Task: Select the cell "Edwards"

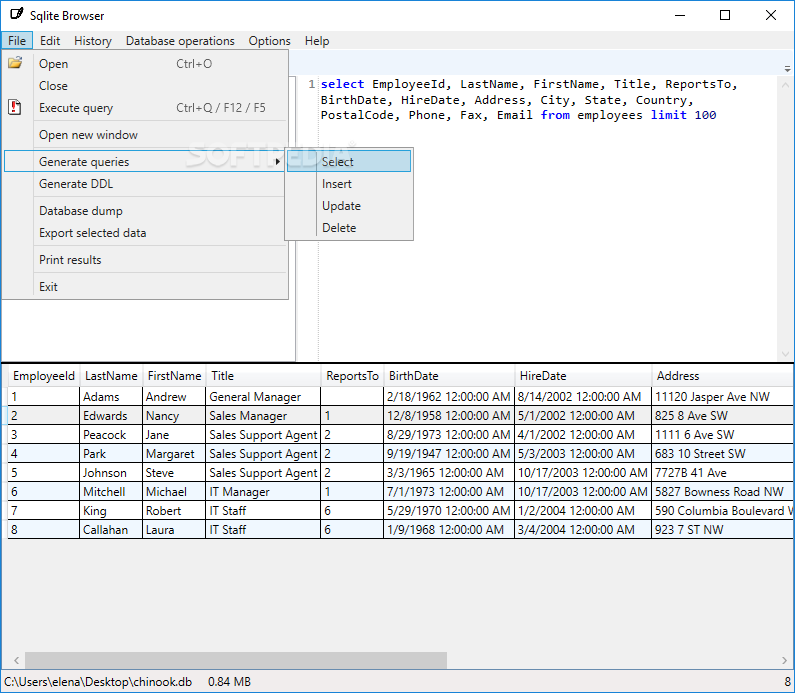Action: coord(111,416)
